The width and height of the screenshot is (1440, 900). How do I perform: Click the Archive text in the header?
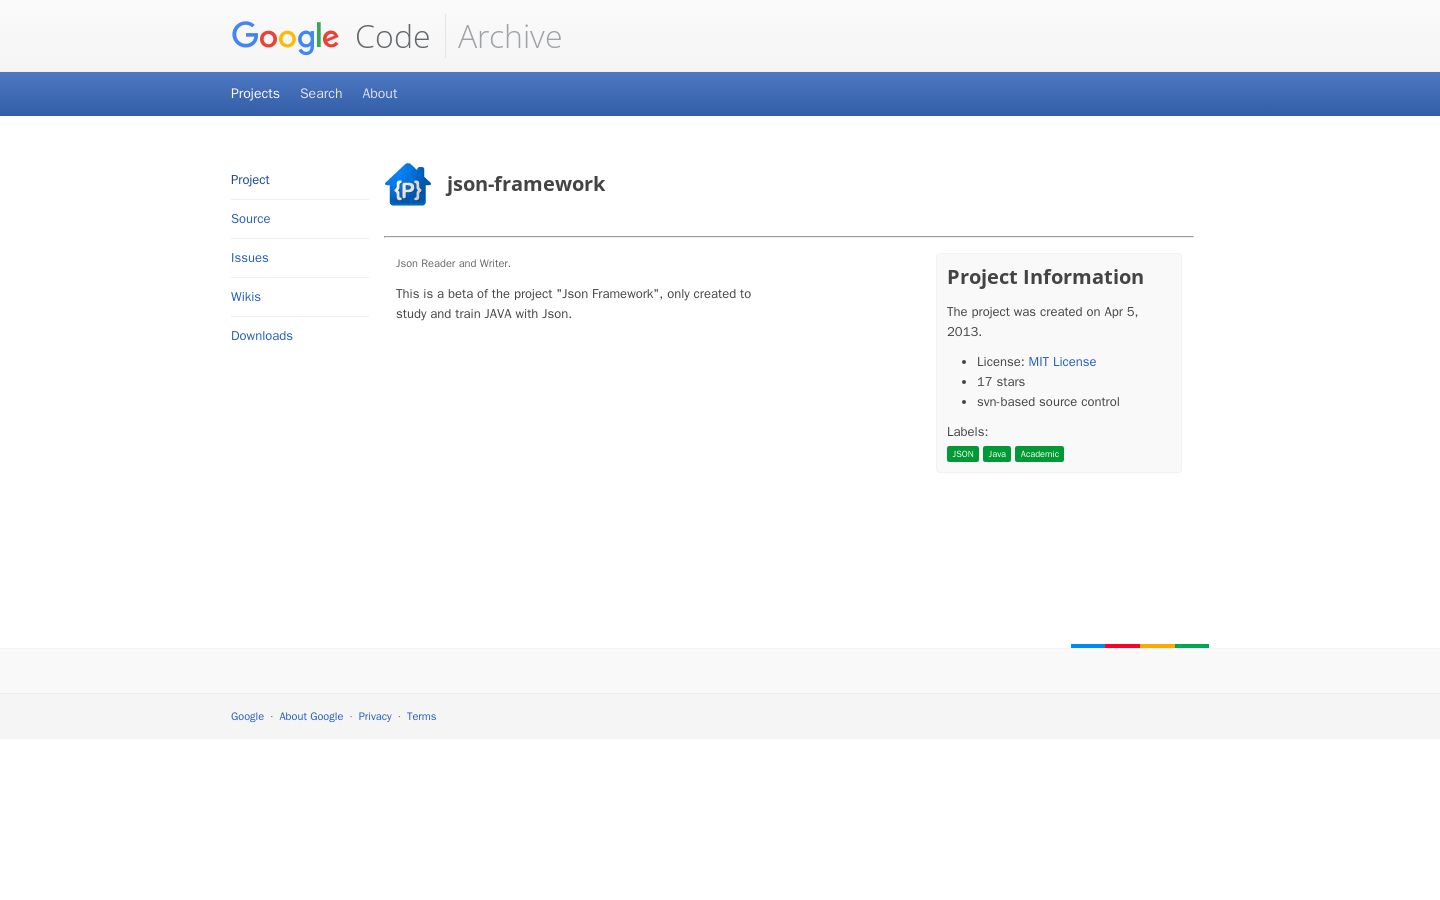[x=510, y=37]
